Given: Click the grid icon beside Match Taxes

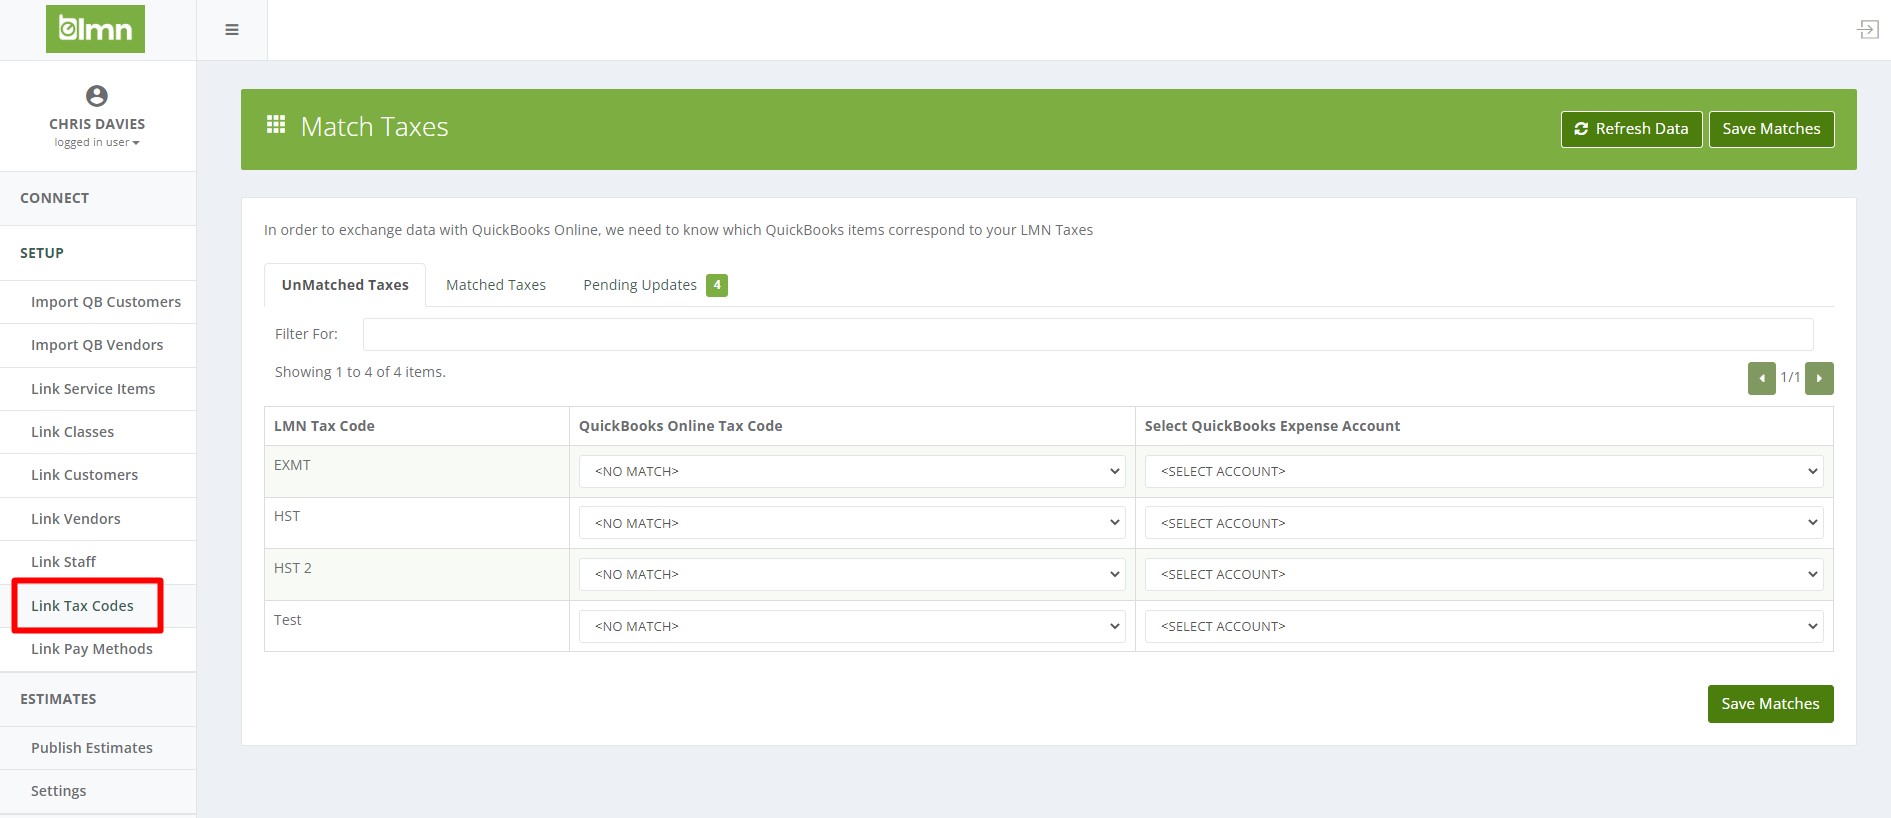Looking at the screenshot, I should click(276, 125).
